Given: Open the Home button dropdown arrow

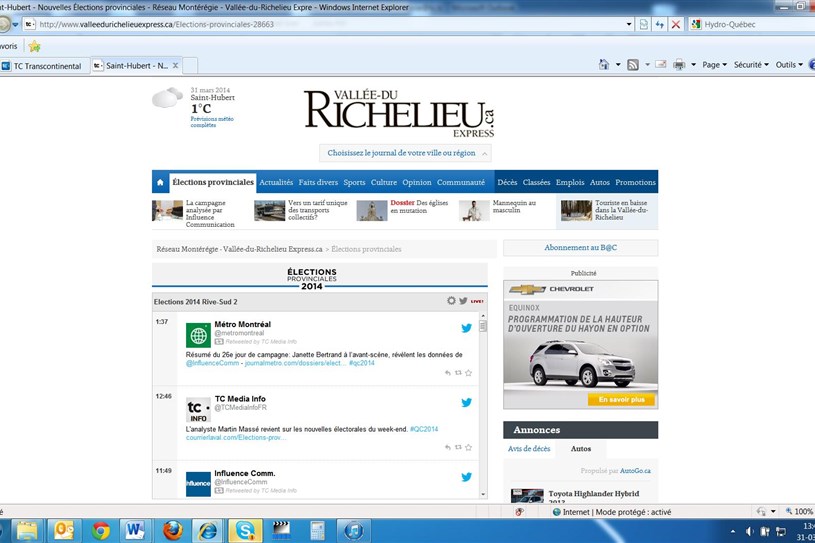Looking at the screenshot, I should pyautogui.click(x=618, y=65).
